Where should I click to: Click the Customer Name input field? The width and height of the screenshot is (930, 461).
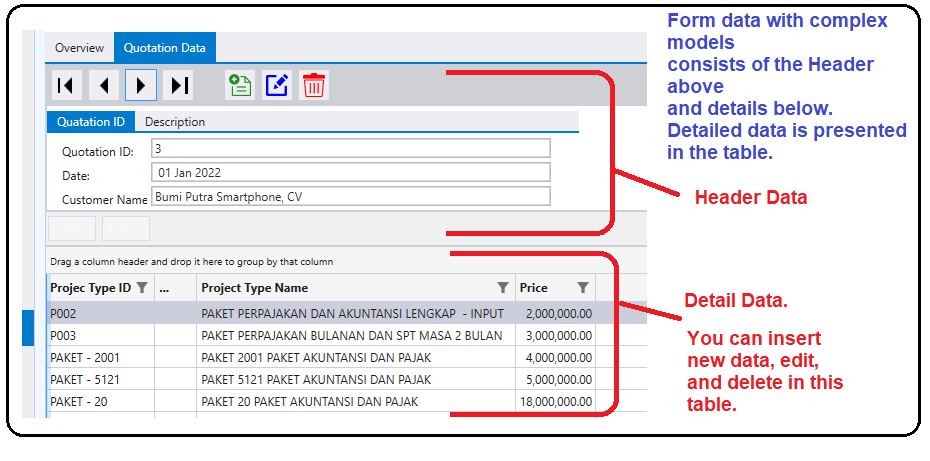click(x=350, y=197)
